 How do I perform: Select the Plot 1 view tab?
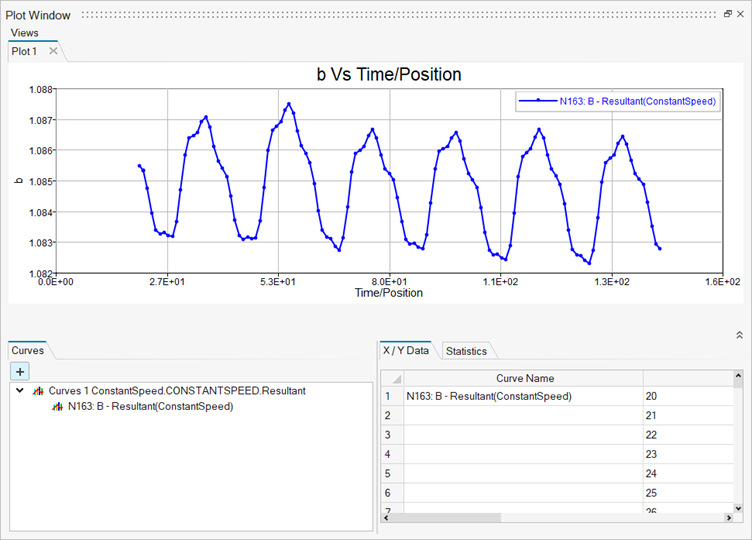click(x=24, y=51)
